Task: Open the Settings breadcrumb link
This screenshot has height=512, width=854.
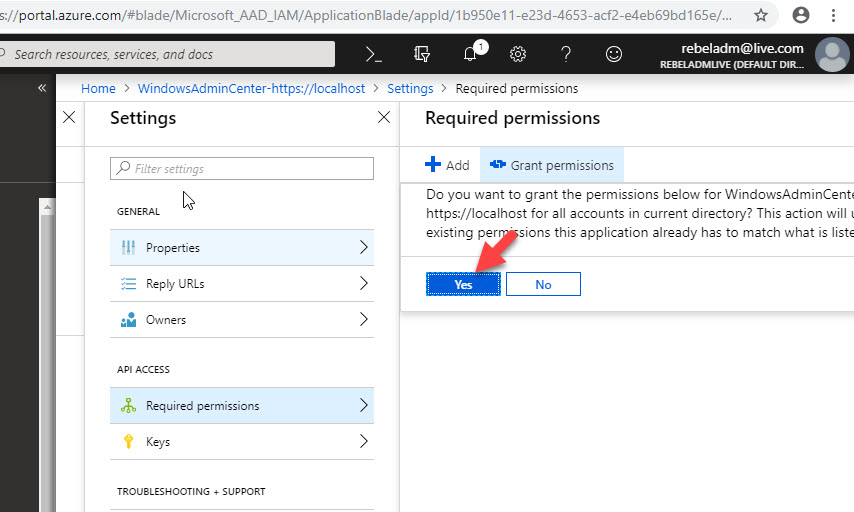Action: 410,88
